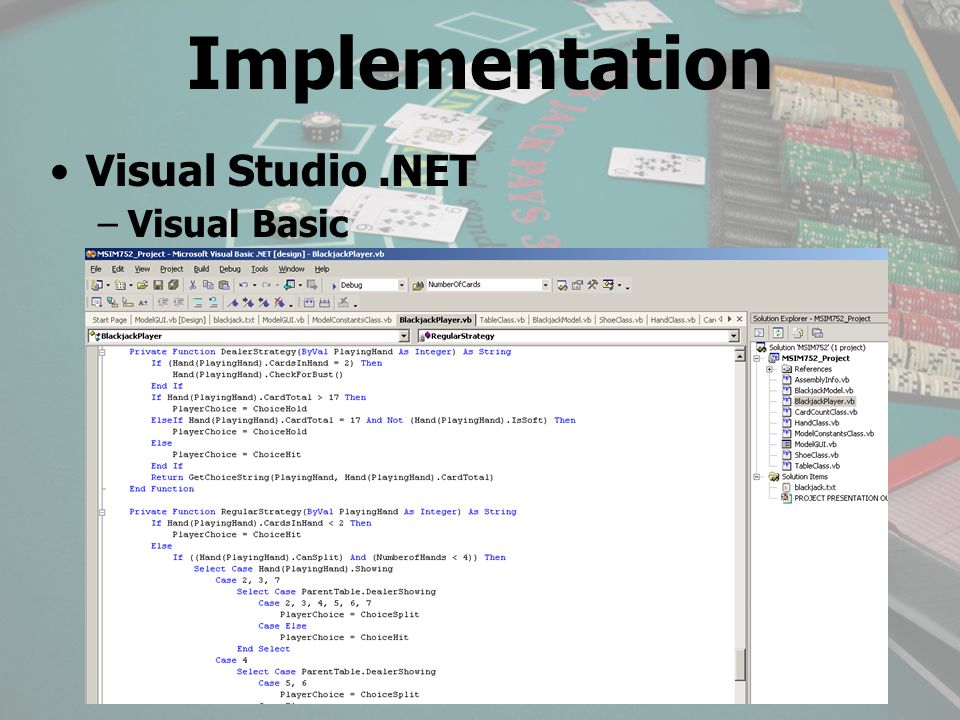Switch to the ModelGUI.vb [Design] tab
The height and width of the screenshot is (720, 960).
coord(170,320)
